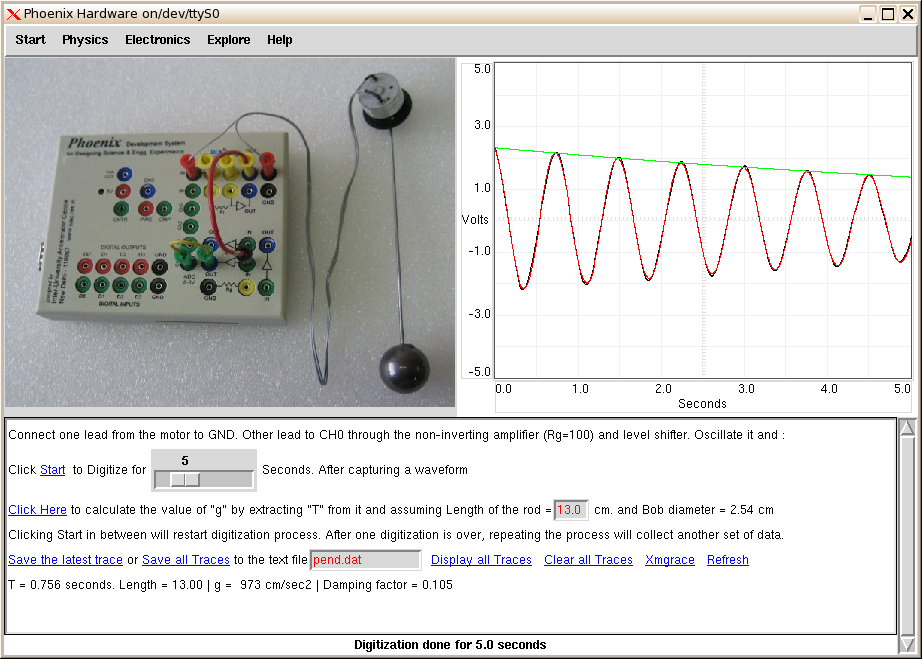Click the 'Seconds' x-axis label
The image size is (922, 659).
click(702, 404)
